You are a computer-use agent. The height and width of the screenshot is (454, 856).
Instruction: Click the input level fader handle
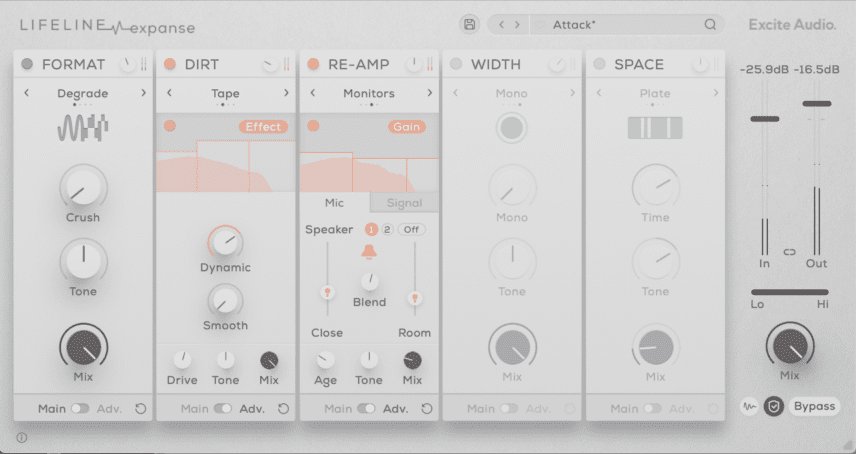click(764, 118)
